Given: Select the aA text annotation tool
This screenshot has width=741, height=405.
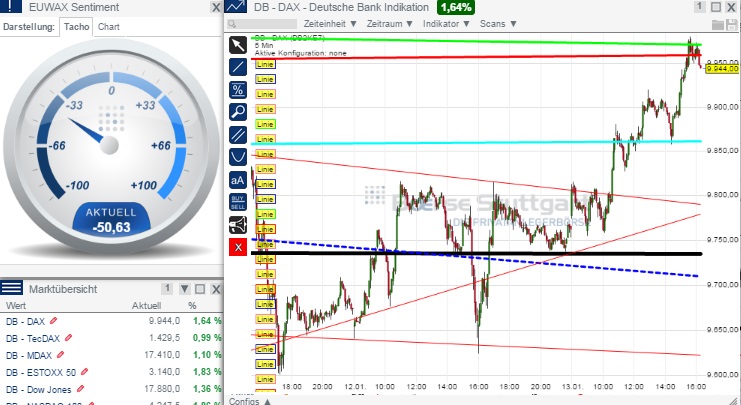Looking at the screenshot, I should click(x=238, y=180).
